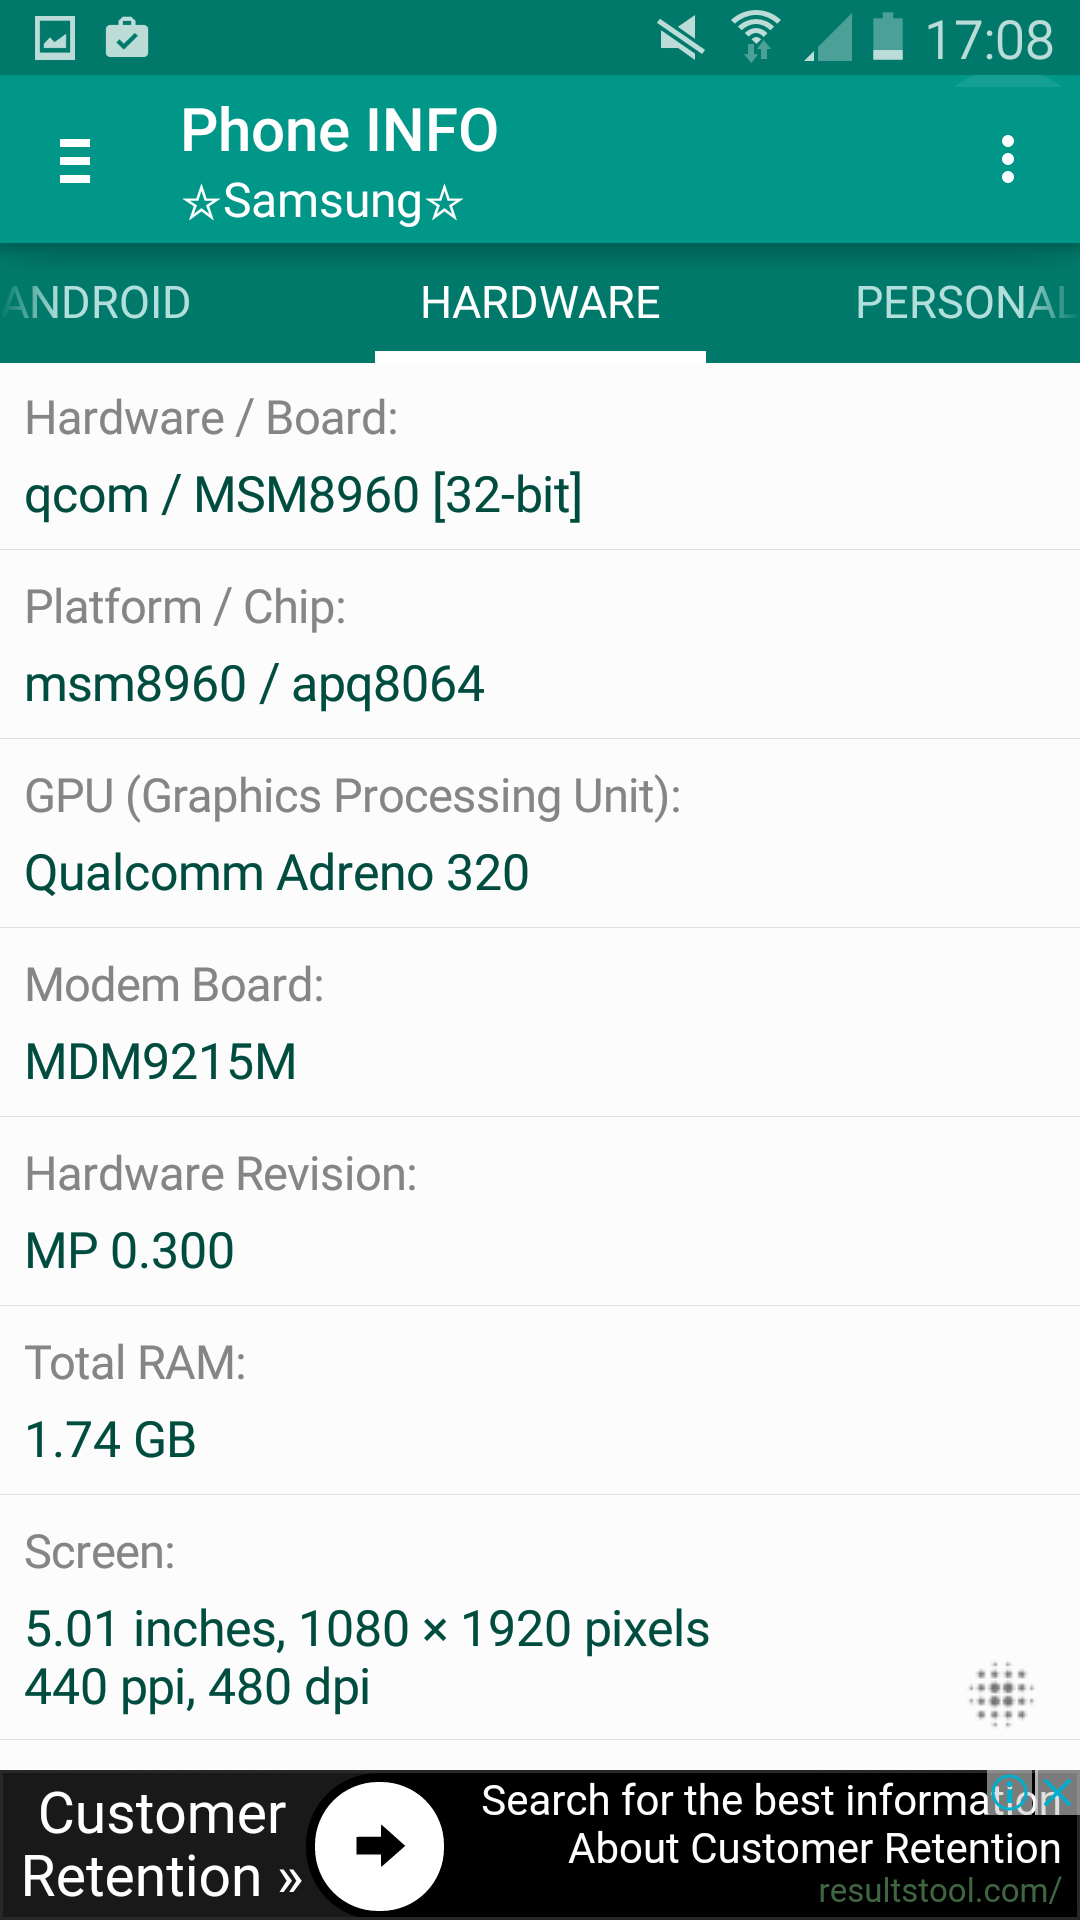Image resolution: width=1080 pixels, height=1920 pixels.
Task: Open the three-dot overflow menu
Action: tap(1008, 160)
